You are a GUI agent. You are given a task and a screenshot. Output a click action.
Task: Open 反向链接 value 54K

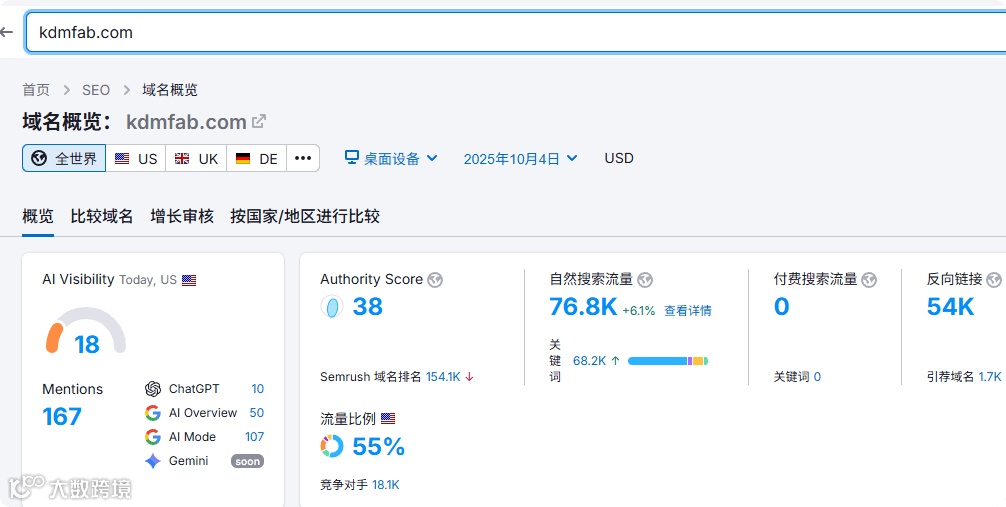tap(950, 307)
